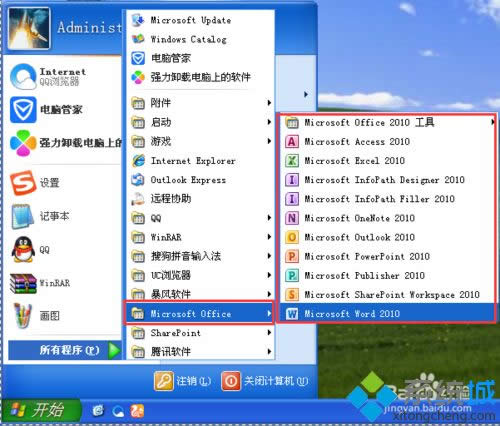
Task: Select Microsoft PowerPoint 2010 entry
Action: 387,256
